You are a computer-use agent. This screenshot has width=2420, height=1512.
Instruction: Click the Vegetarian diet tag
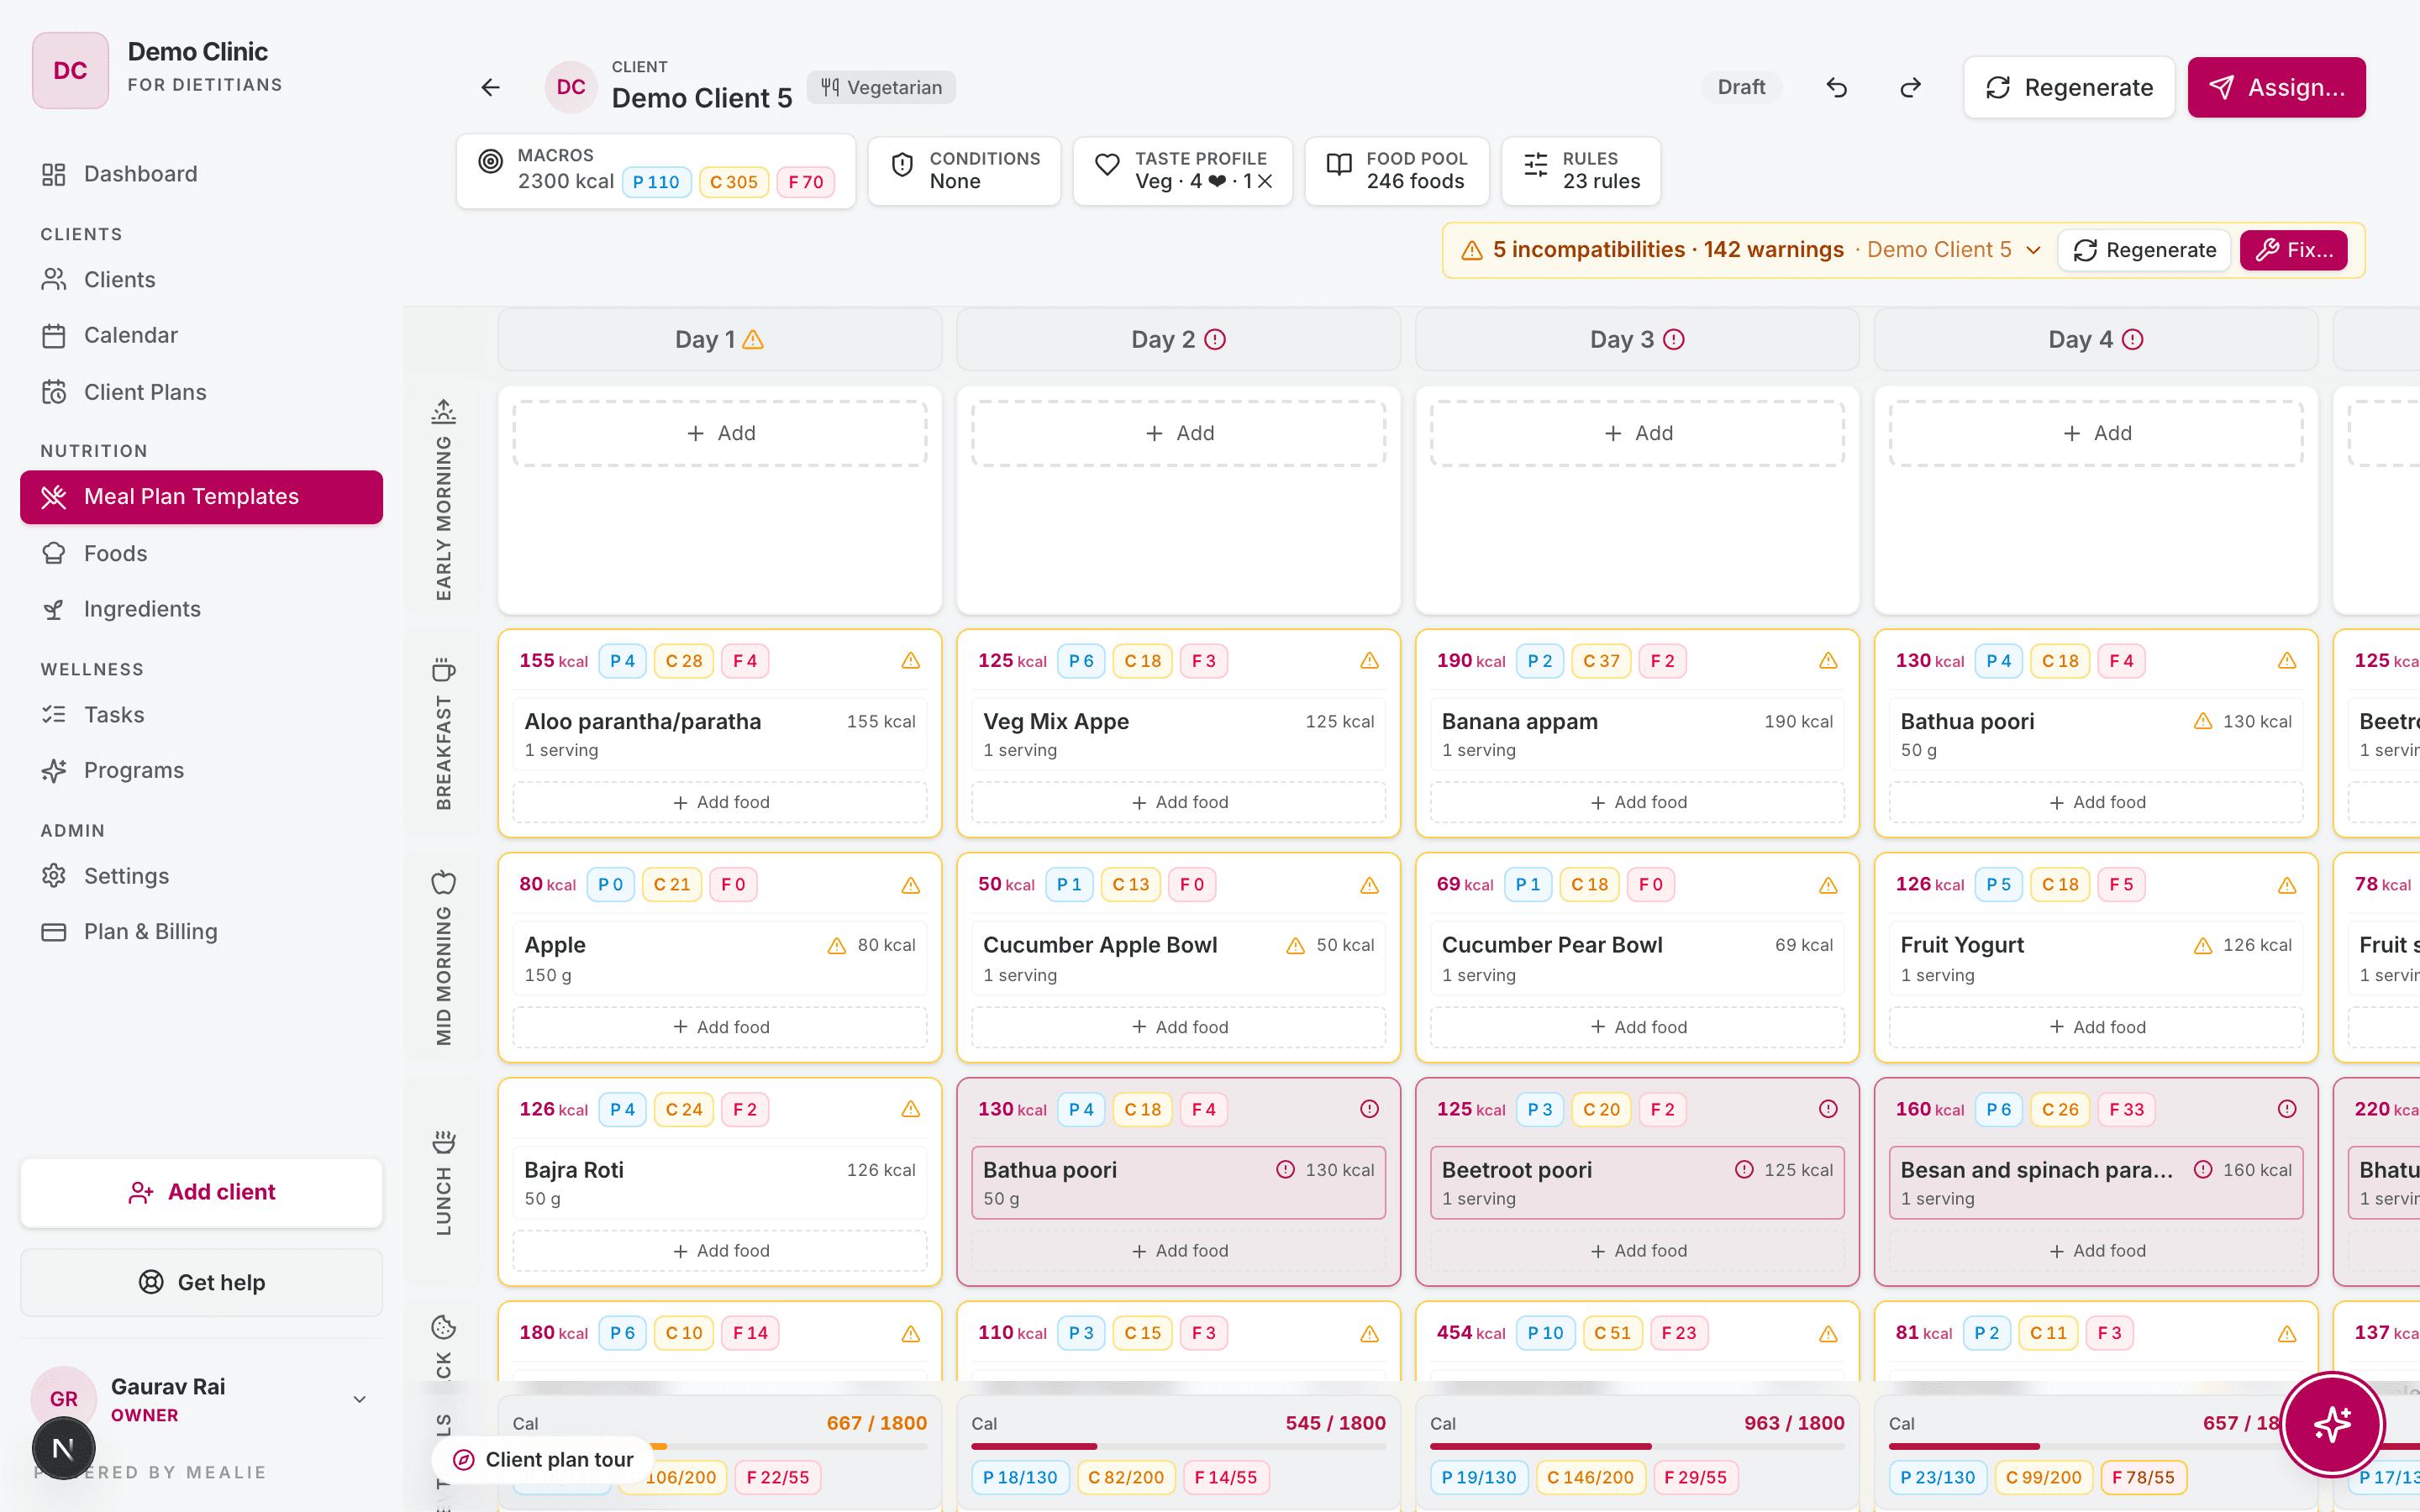(x=881, y=87)
